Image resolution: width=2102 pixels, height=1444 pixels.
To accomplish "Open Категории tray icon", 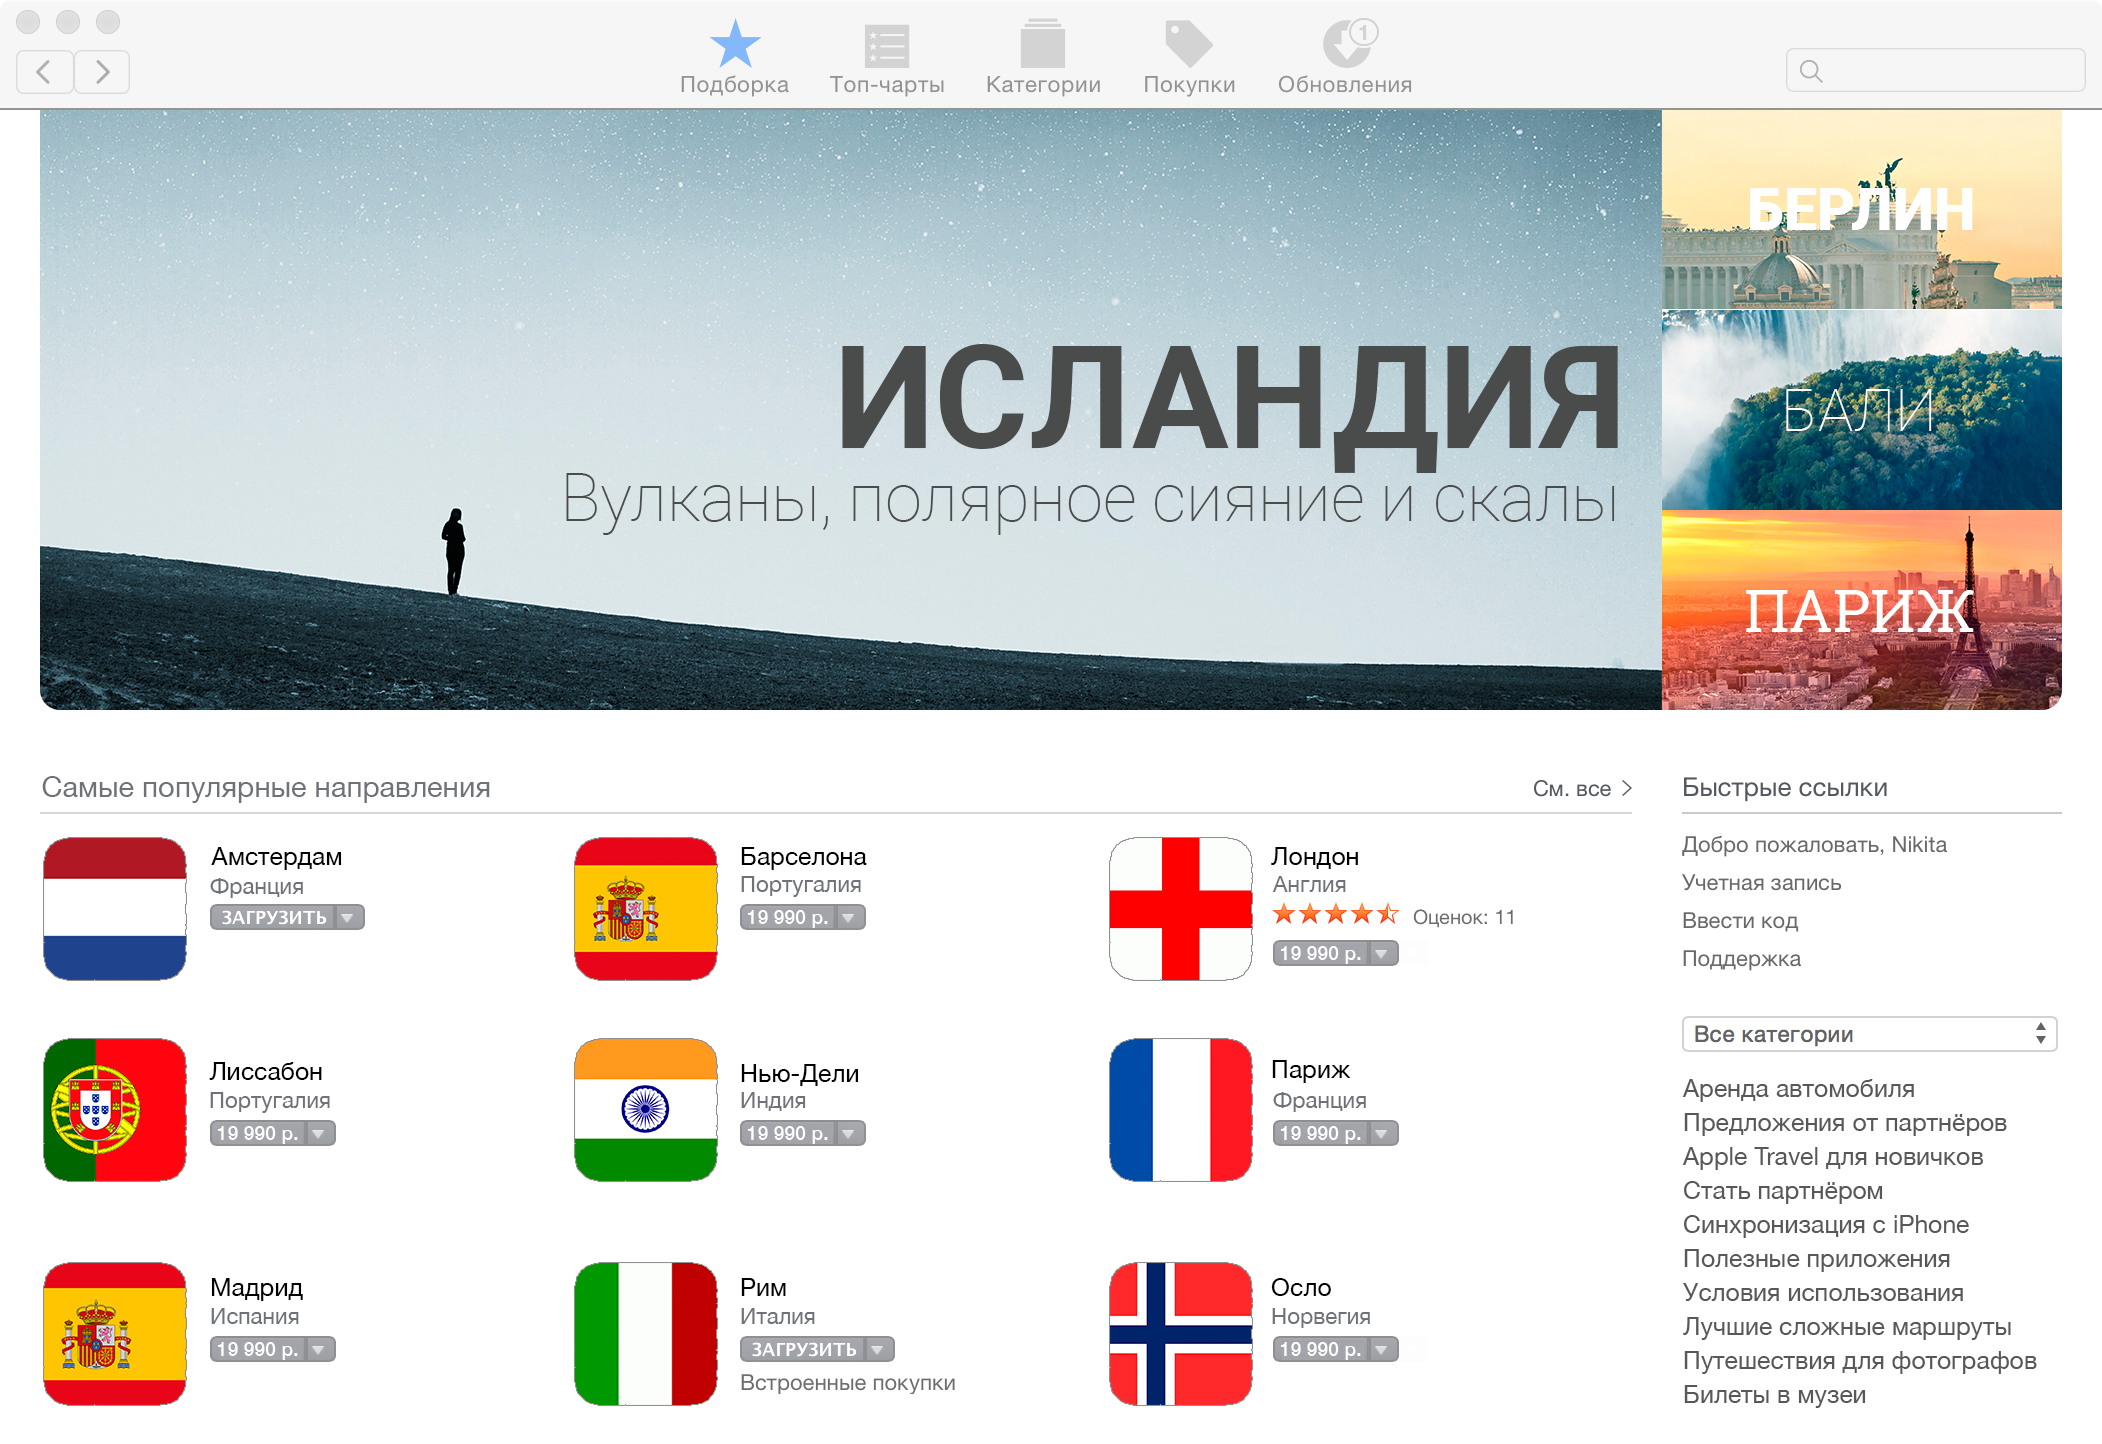I will pos(1042,47).
